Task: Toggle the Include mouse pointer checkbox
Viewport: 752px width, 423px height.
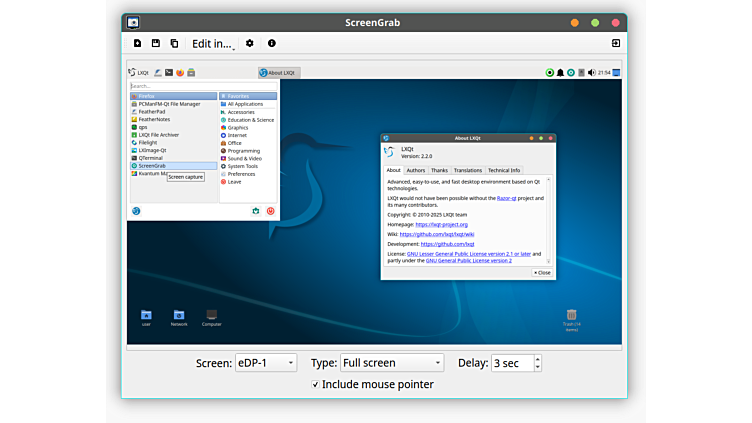Action: click(x=316, y=385)
